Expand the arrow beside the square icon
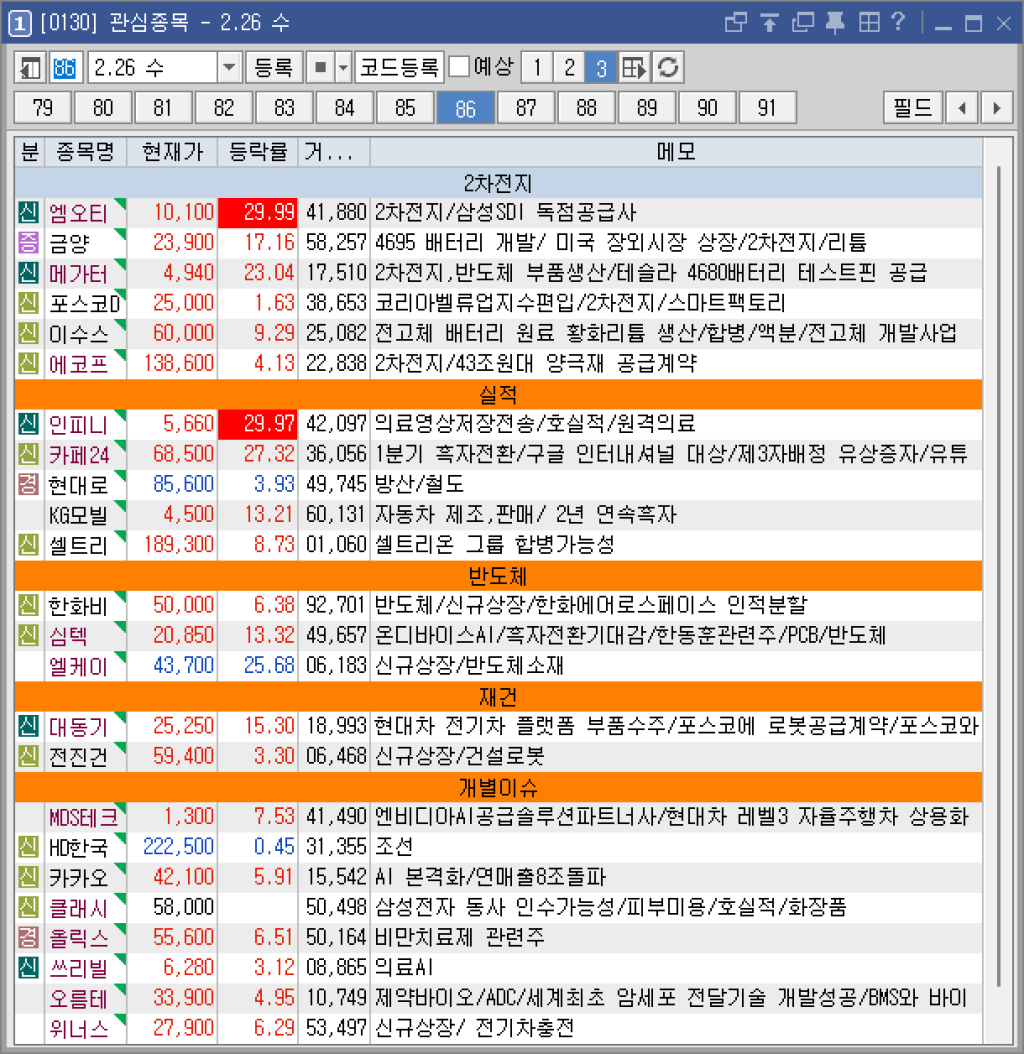The width and height of the screenshot is (1024, 1054). [x=343, y=67]
